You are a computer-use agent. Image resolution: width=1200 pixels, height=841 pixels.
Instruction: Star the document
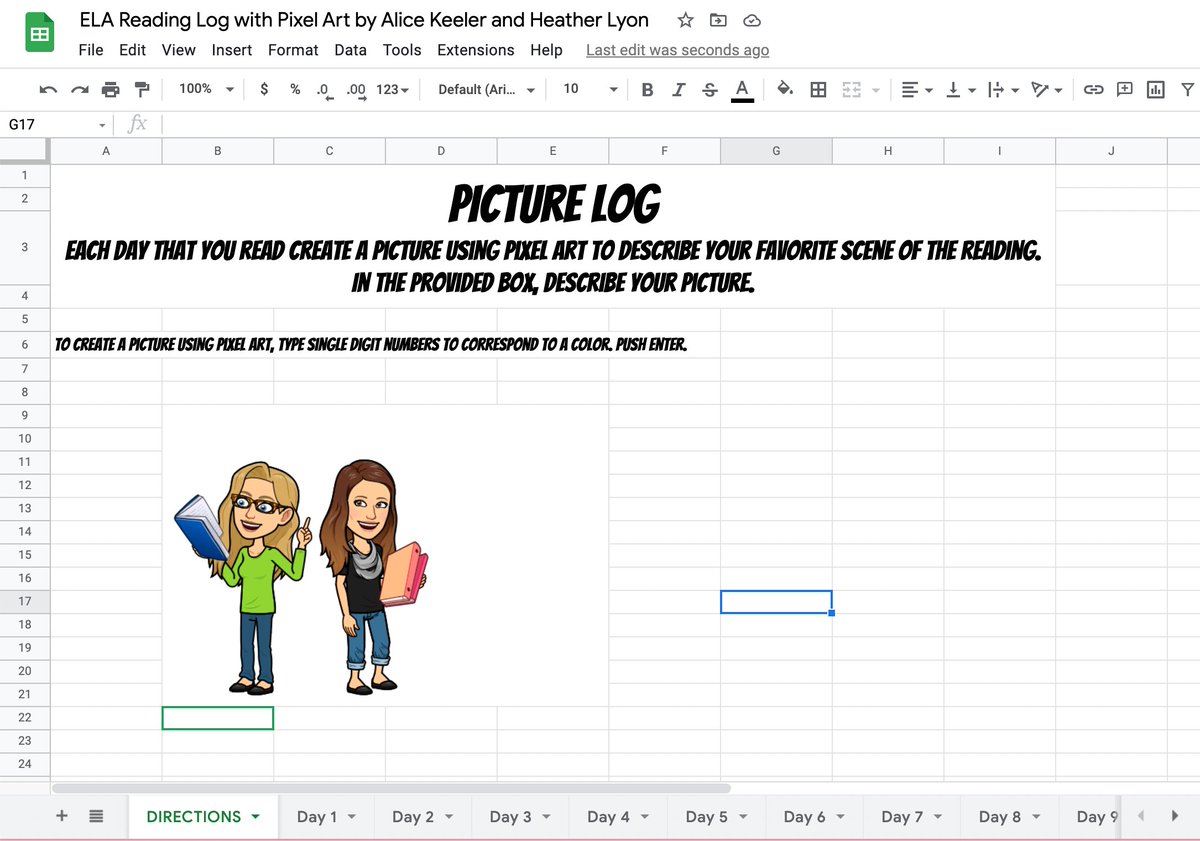click(685, 20)
